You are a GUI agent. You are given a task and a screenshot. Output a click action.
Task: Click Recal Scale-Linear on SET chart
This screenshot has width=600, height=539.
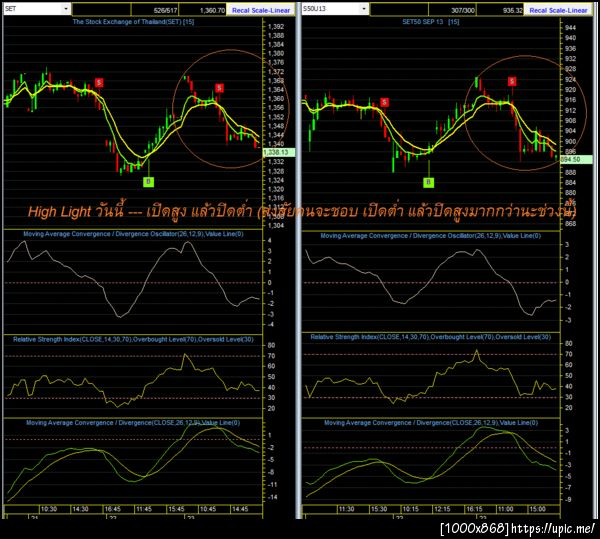click(x=261, y=10)
